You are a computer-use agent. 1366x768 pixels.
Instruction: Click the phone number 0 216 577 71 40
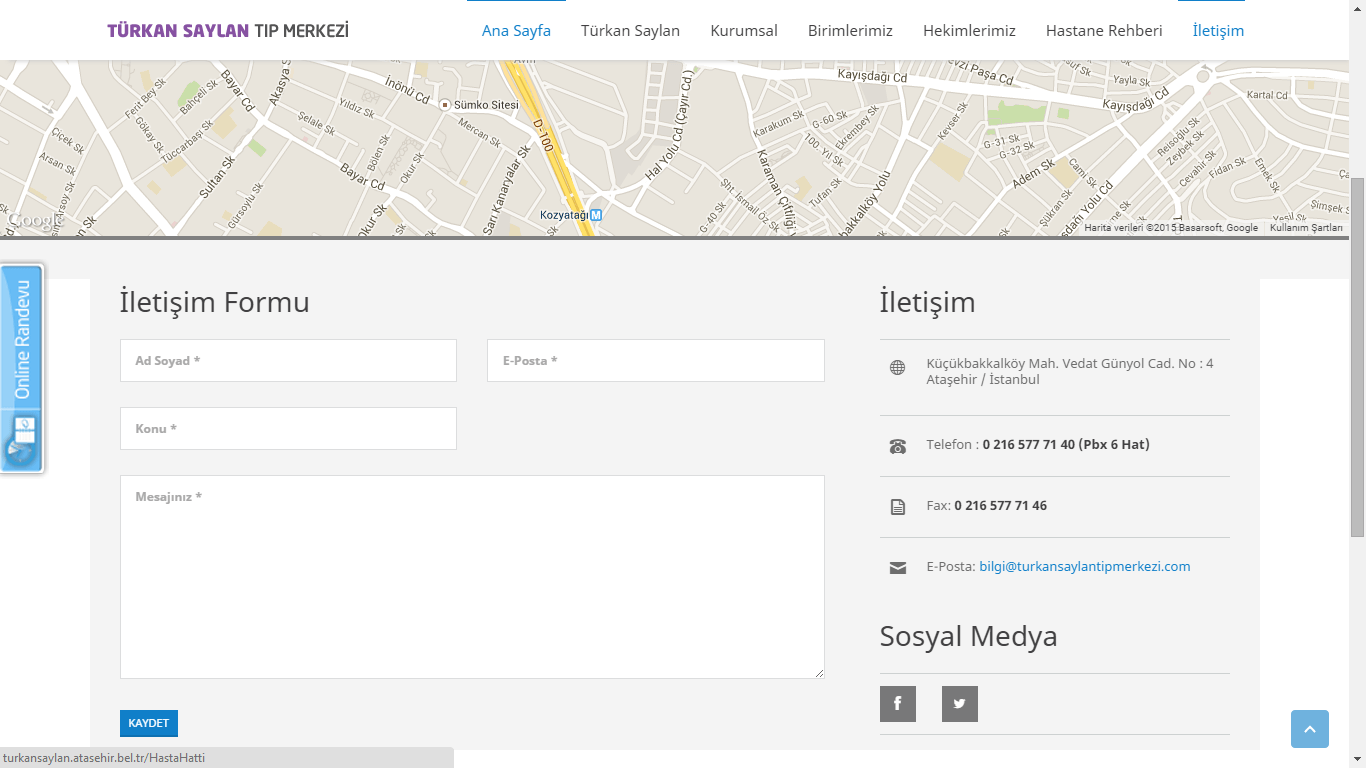tap(1029, 444)
